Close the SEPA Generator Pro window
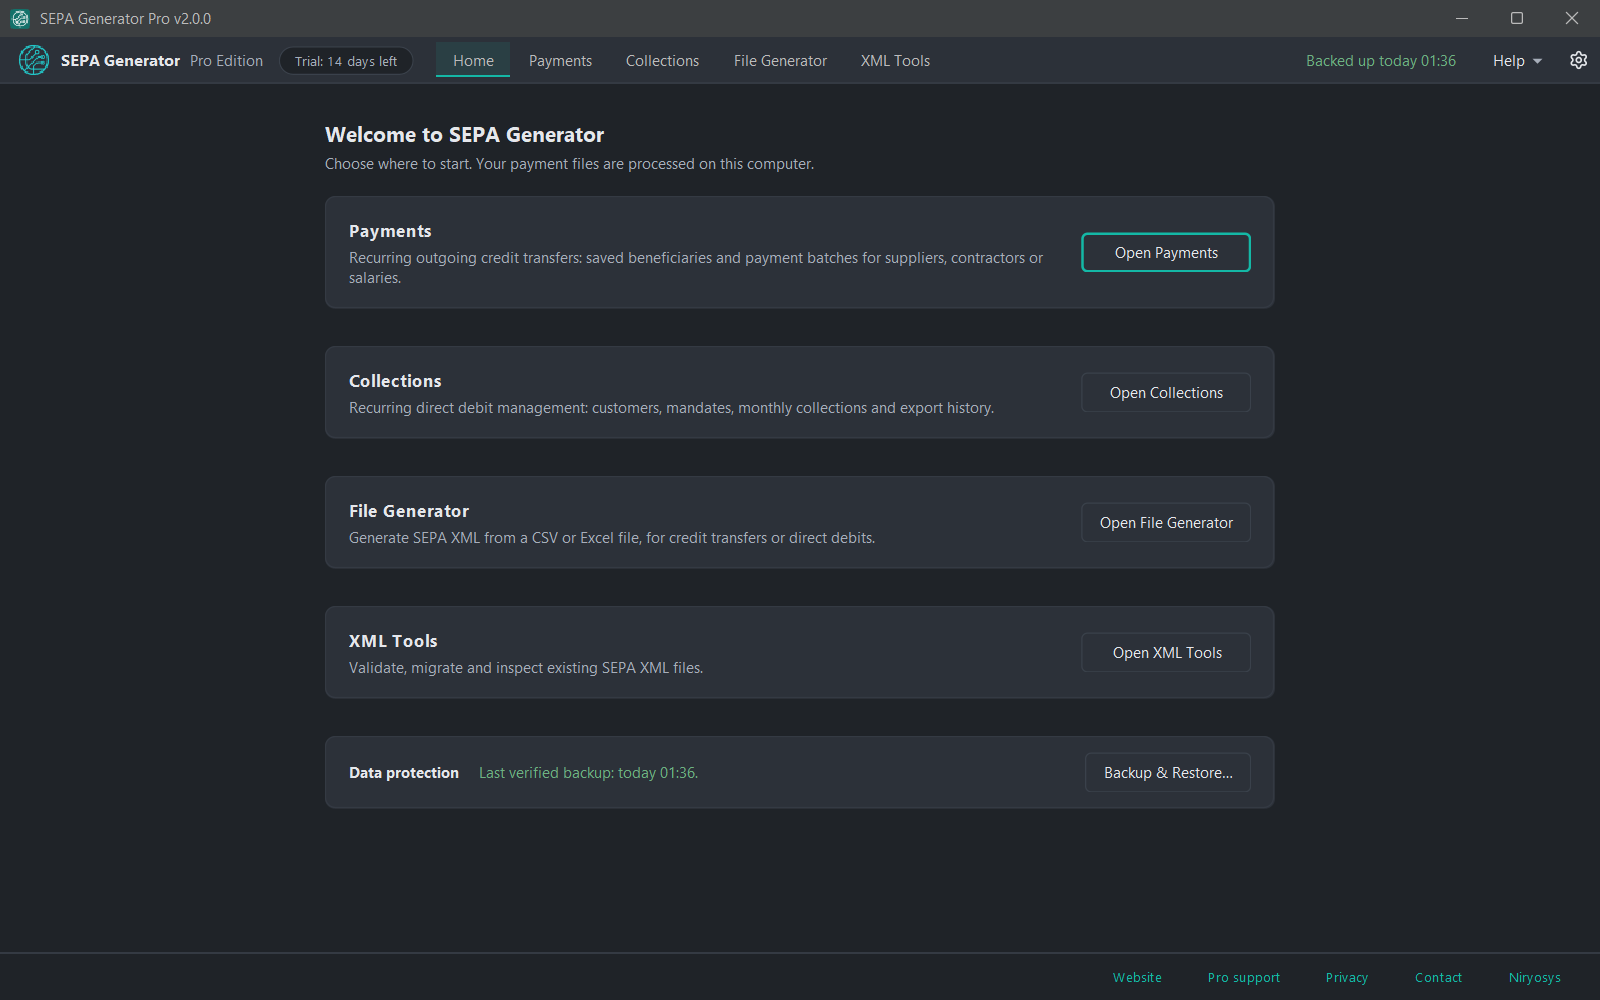The image size is (1600, 1000). 1572,18
